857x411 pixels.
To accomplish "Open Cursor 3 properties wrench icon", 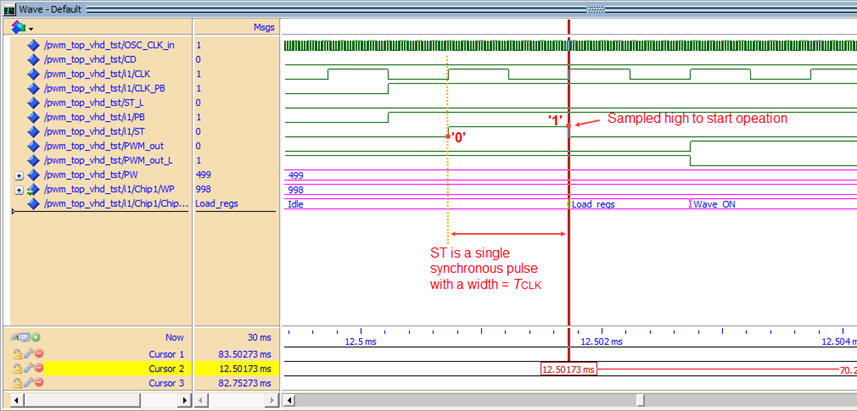I will 28,382.
